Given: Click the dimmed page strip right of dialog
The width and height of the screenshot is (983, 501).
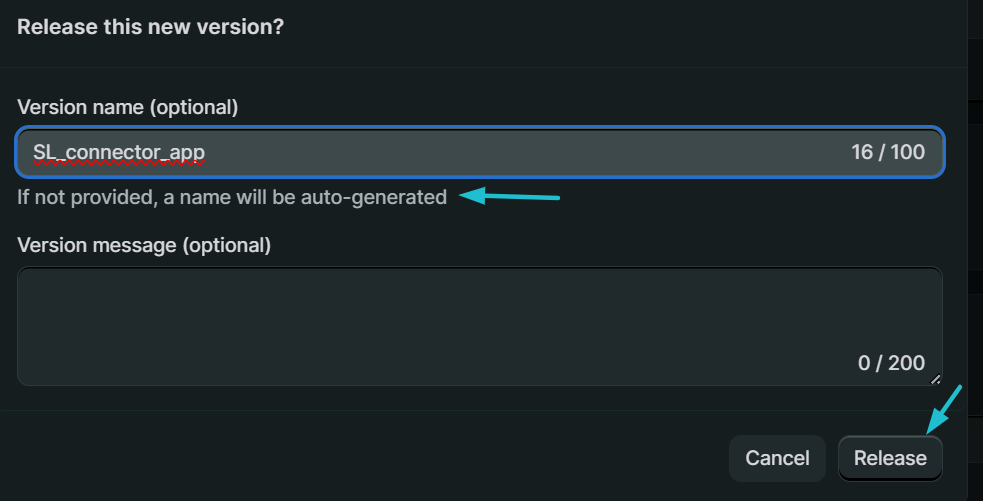Looking at the screenshot, I should point(975,250).
